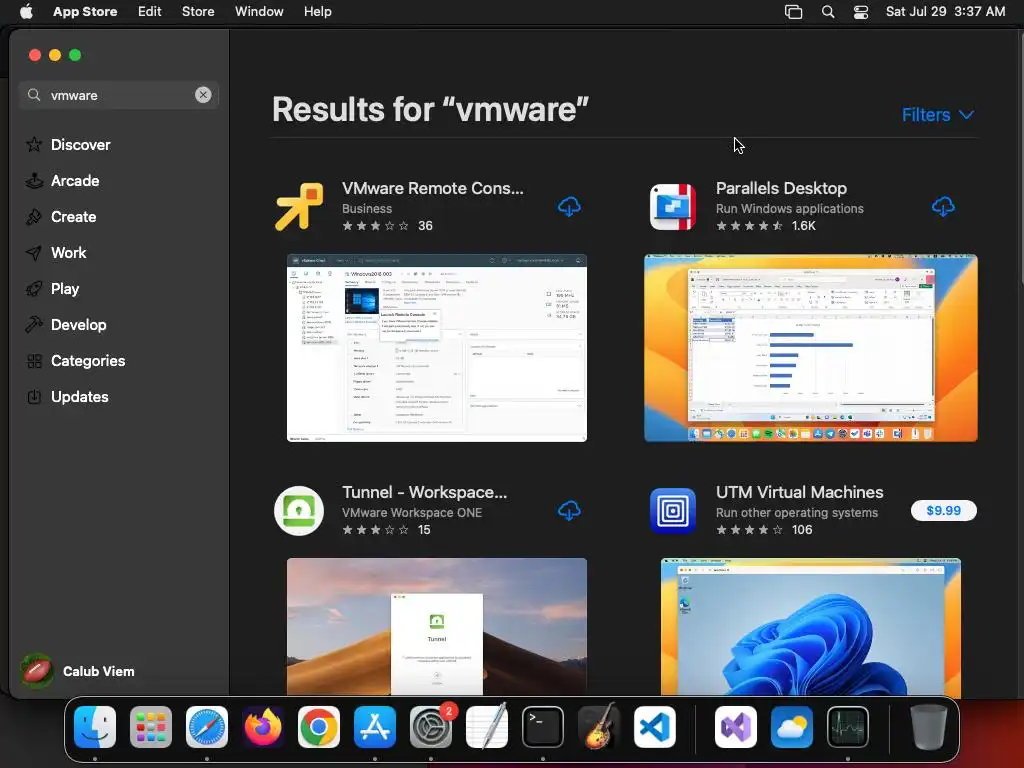1024x768 pixels.
Task: Open Stage Manager icon in menu bar
Action: 793,12
